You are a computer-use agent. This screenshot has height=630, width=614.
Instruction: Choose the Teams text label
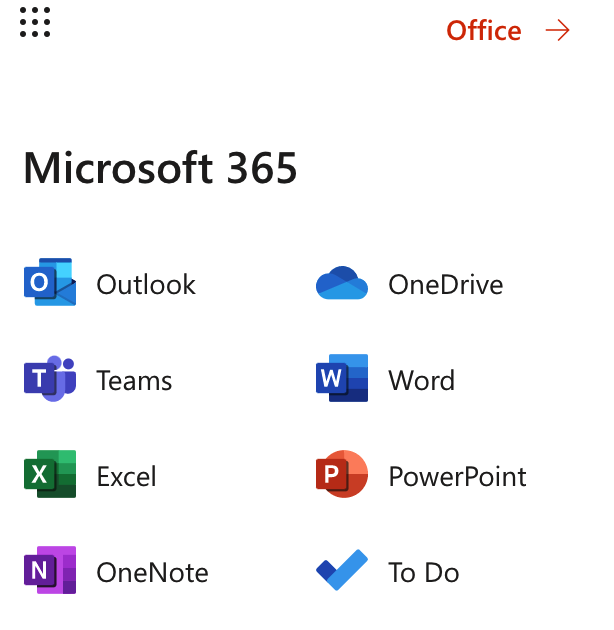click(134, 380)
